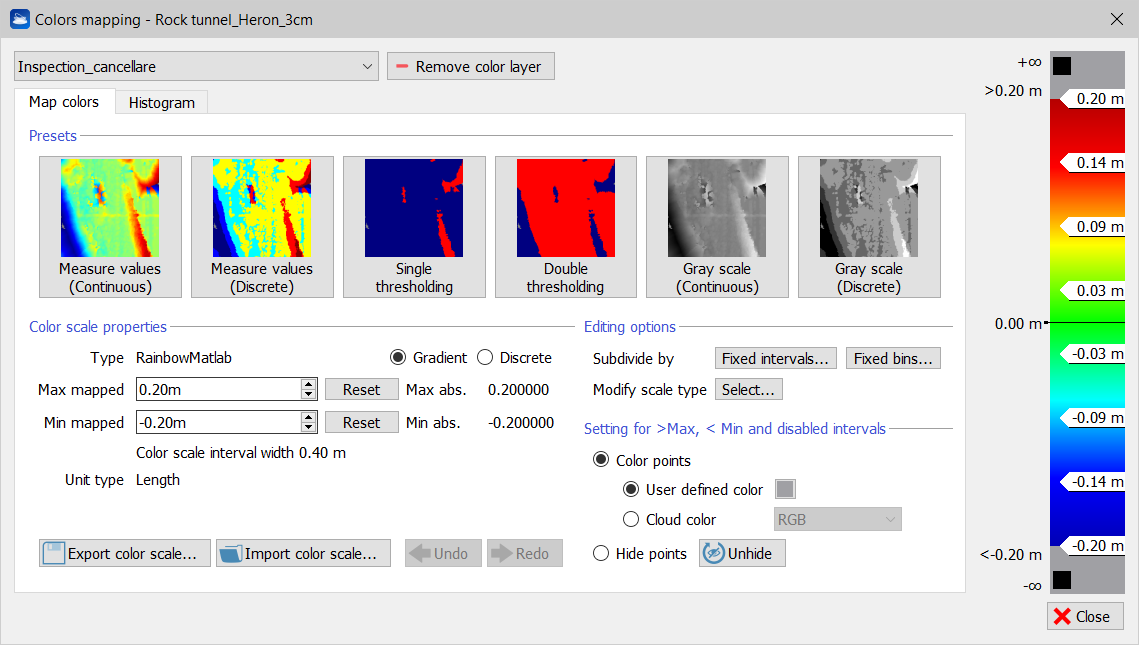
Task: Click Import color scale button
Action: pyautogui.click(x=303, y=553)
